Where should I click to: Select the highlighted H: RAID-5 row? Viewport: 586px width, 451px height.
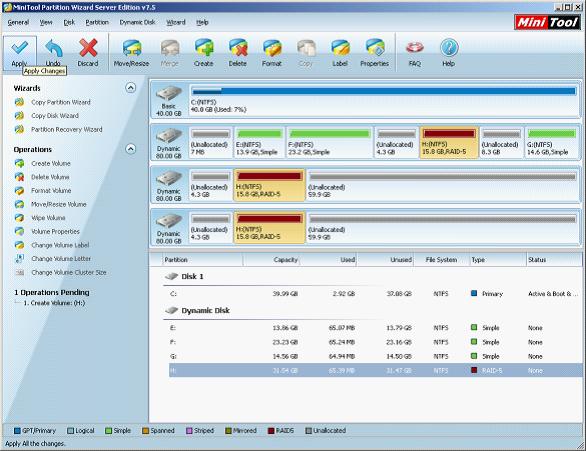pyautogui.click(x=375, y=371)
